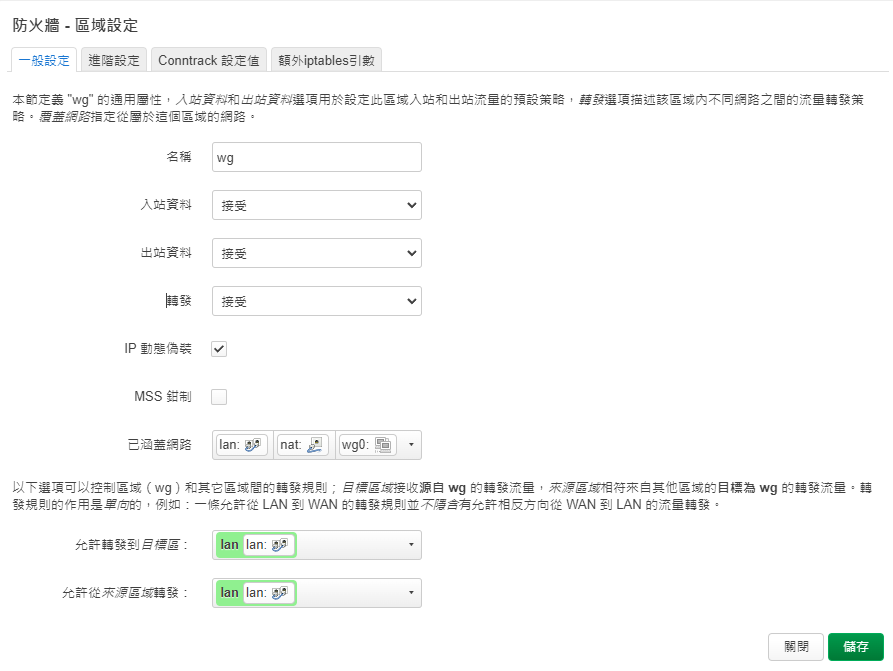This screenshot has height=671, width=893.
Task: Enable the MSS 鉗制 checkbox
Action: (x=219, y=397)
